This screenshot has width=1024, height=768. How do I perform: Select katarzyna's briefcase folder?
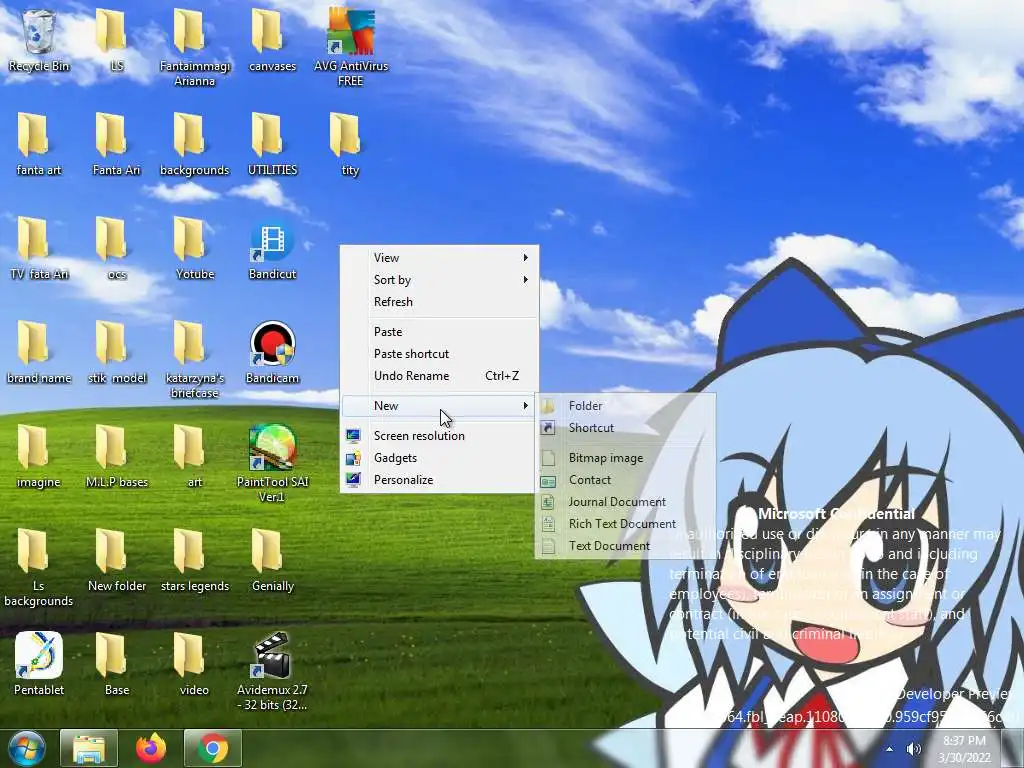pos(195,359)
